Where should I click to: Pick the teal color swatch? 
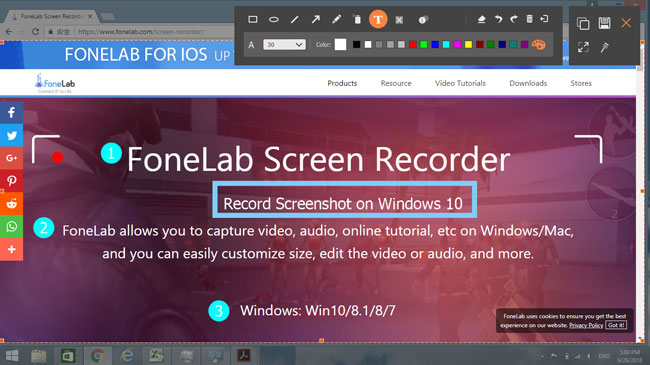(513, 44)
